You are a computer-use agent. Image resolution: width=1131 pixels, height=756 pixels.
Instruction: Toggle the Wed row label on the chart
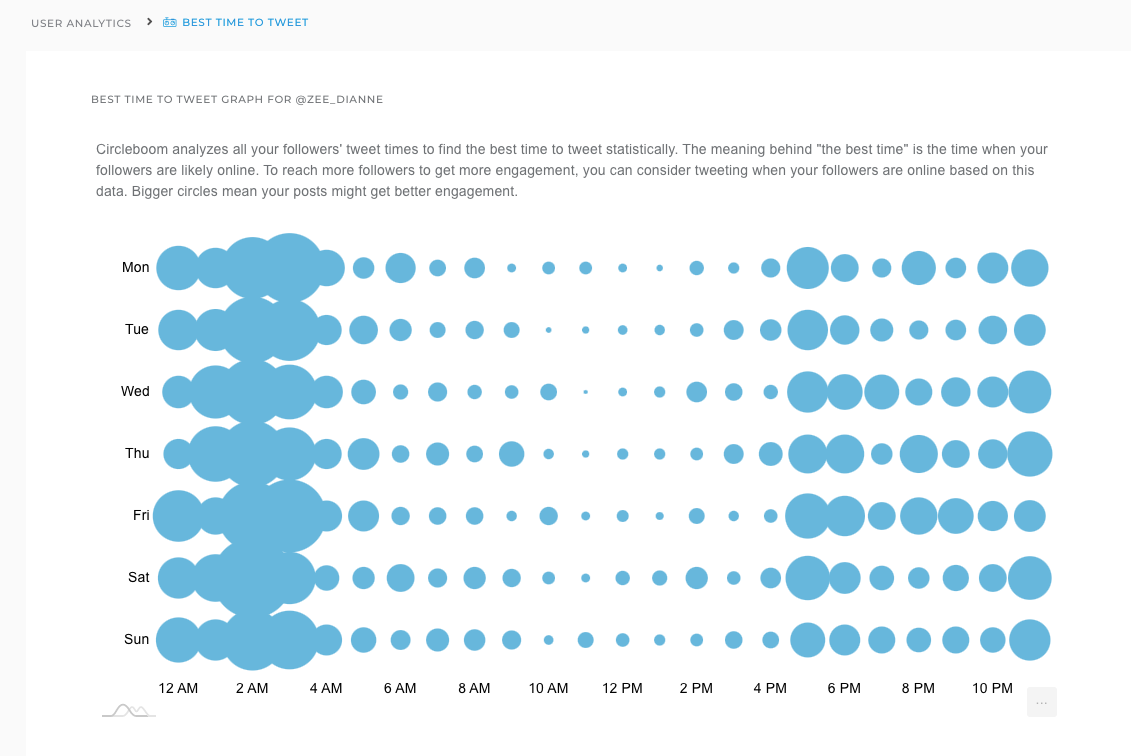click(135, 391)
